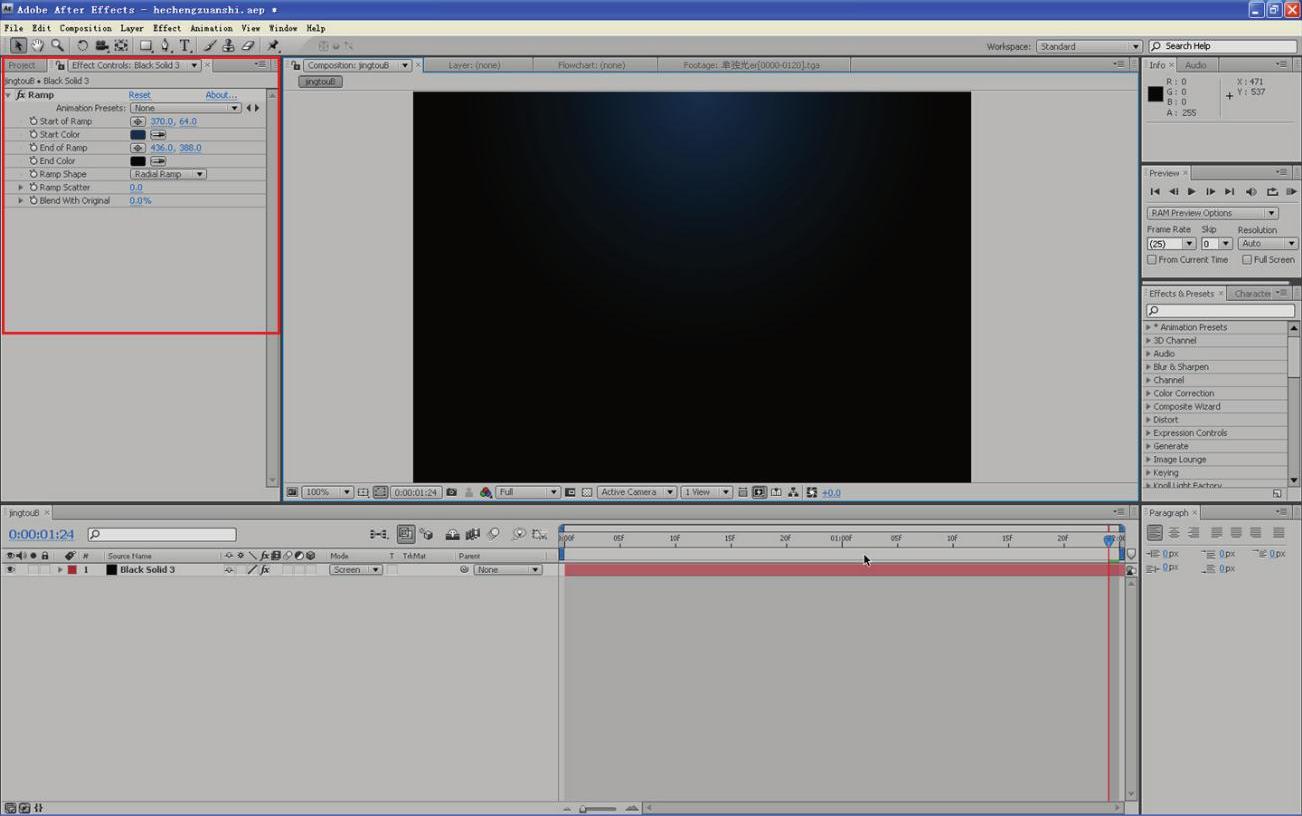Open the Active Camera dropdown
This screenshot has height=816, width=1302.
click(x=636, y=492)
